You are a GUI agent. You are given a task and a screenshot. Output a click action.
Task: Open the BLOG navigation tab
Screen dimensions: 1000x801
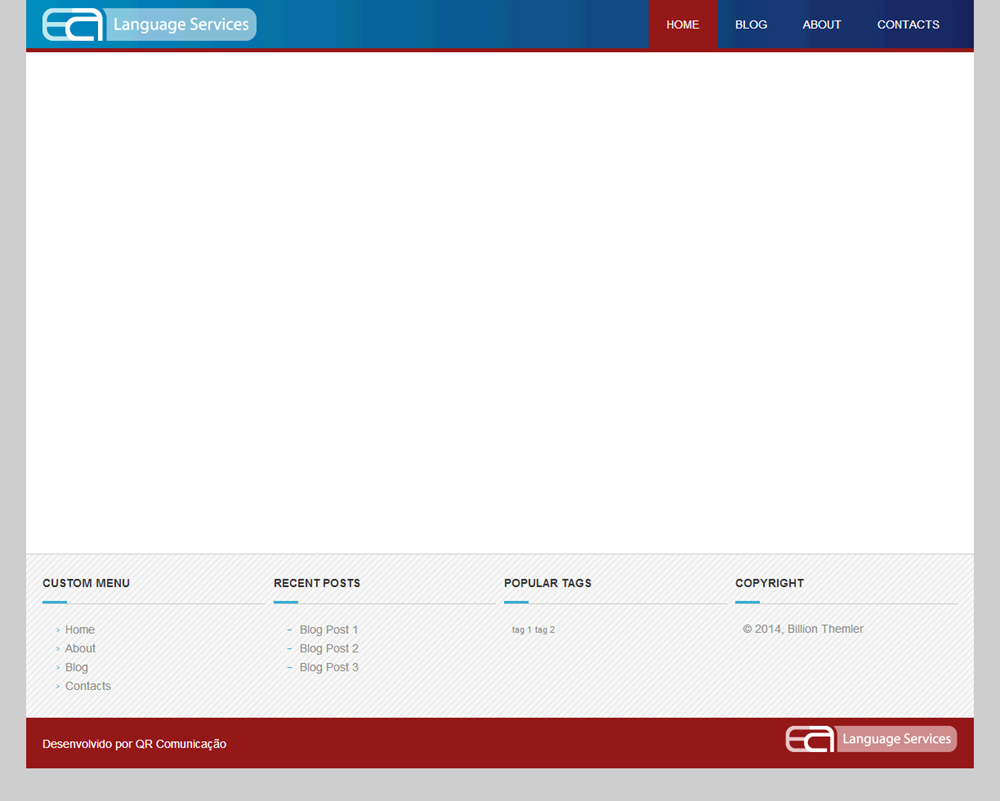(751, 25)
